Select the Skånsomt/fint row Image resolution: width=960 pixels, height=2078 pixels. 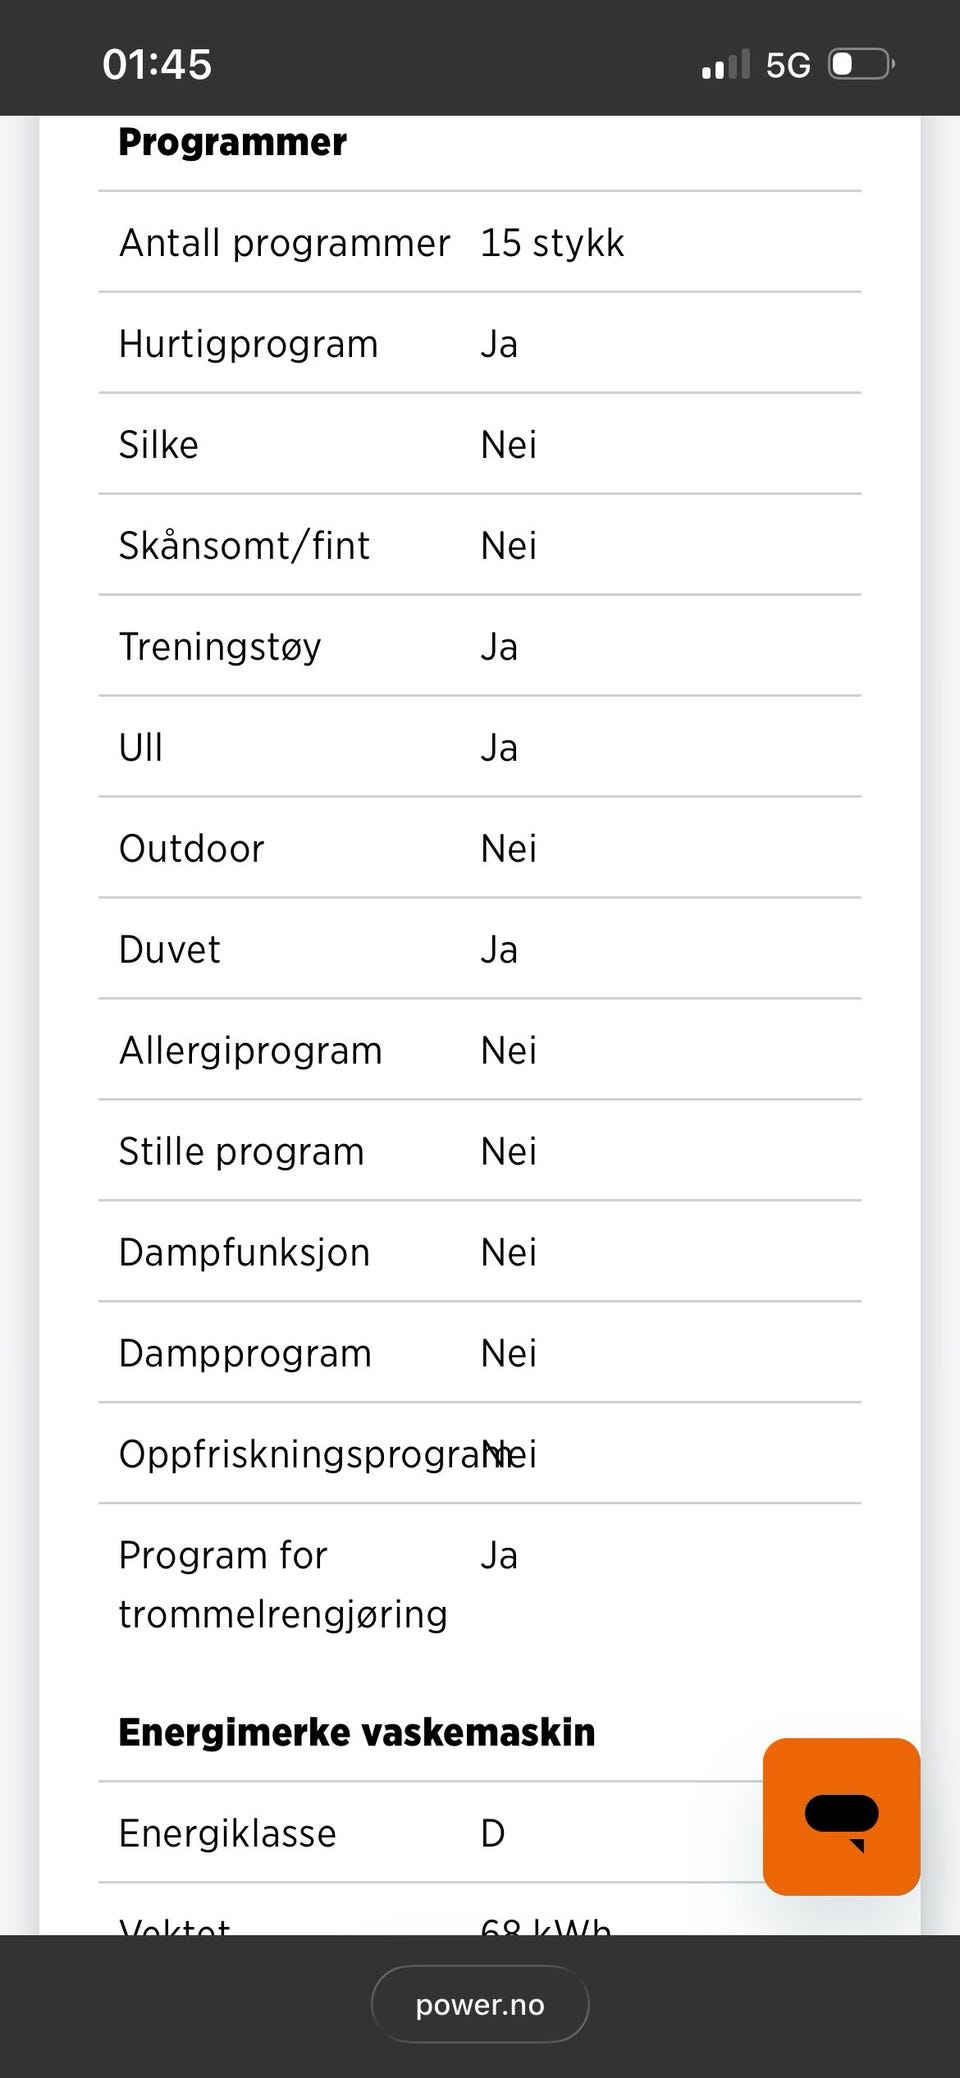tap(480, 545)
